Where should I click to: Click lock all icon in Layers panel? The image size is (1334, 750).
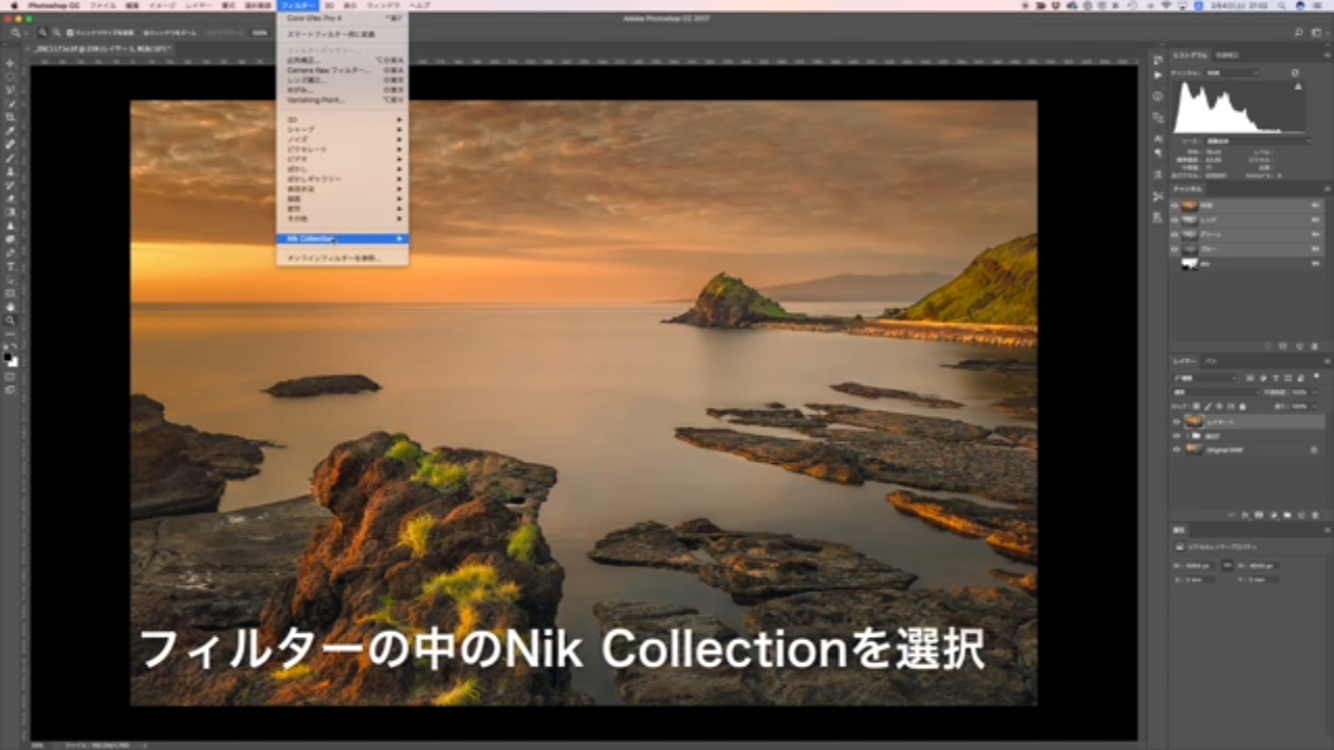pos(1244,406)
